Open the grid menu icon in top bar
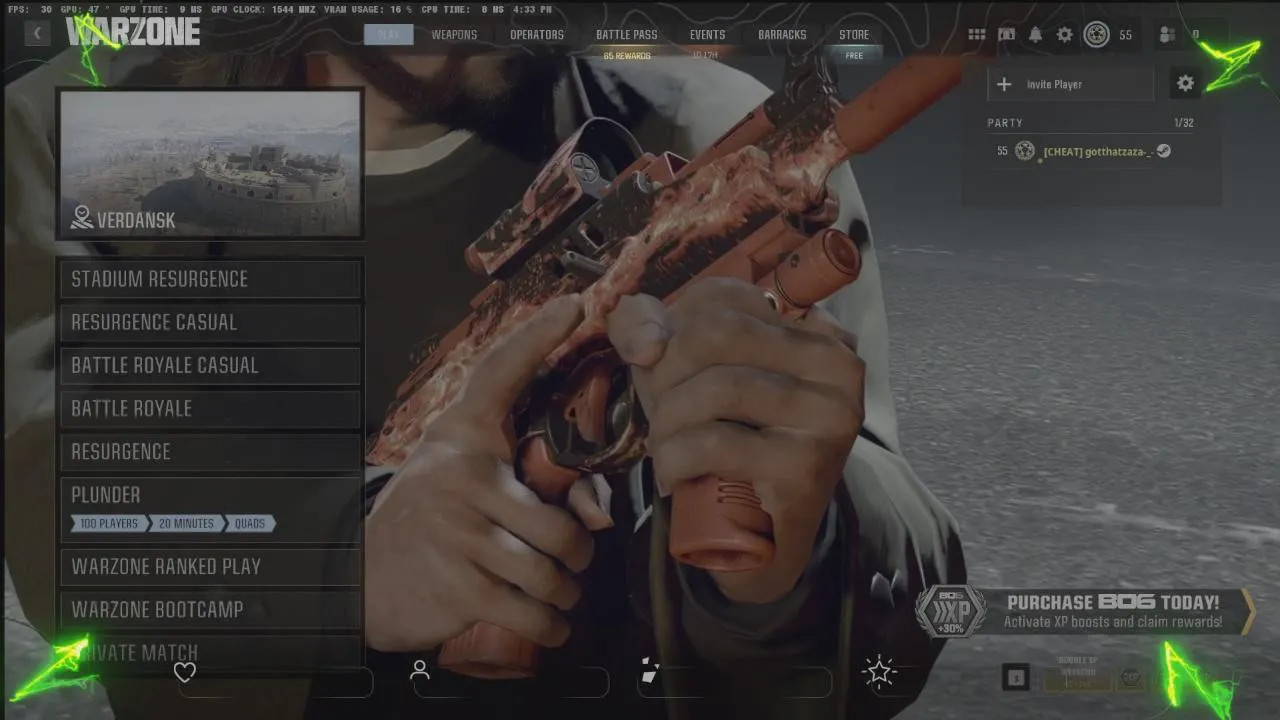The width and height of the screenshot is (1280, 720). (x=977, y=34)
